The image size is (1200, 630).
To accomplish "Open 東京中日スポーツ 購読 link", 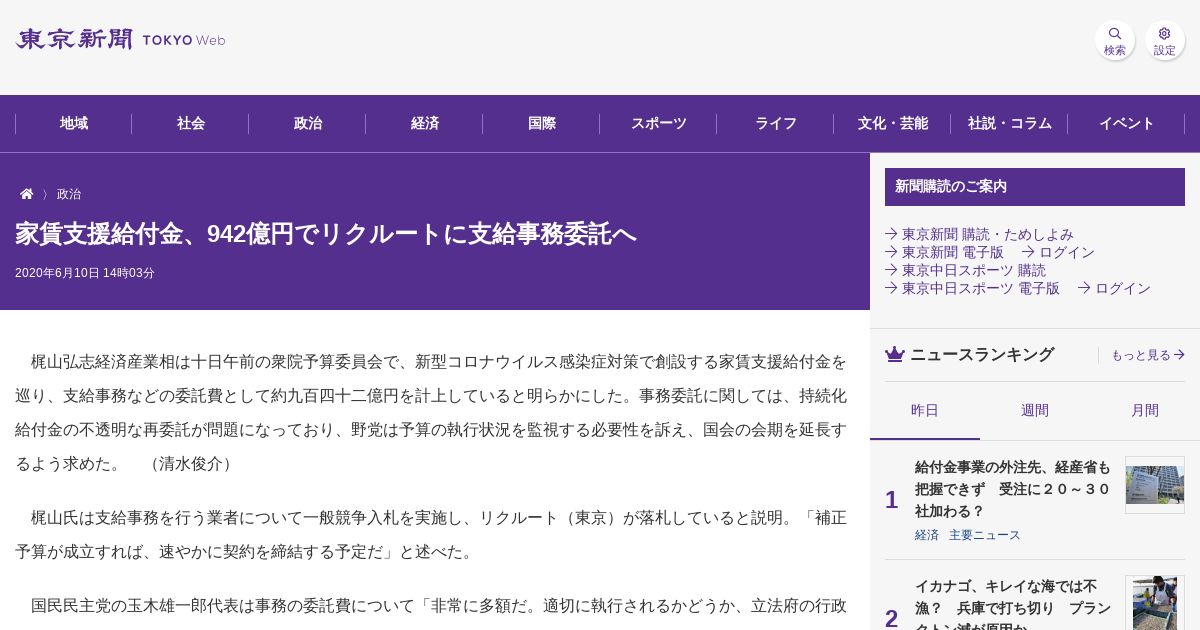I will pyautogui.click(x=965, y=270).
